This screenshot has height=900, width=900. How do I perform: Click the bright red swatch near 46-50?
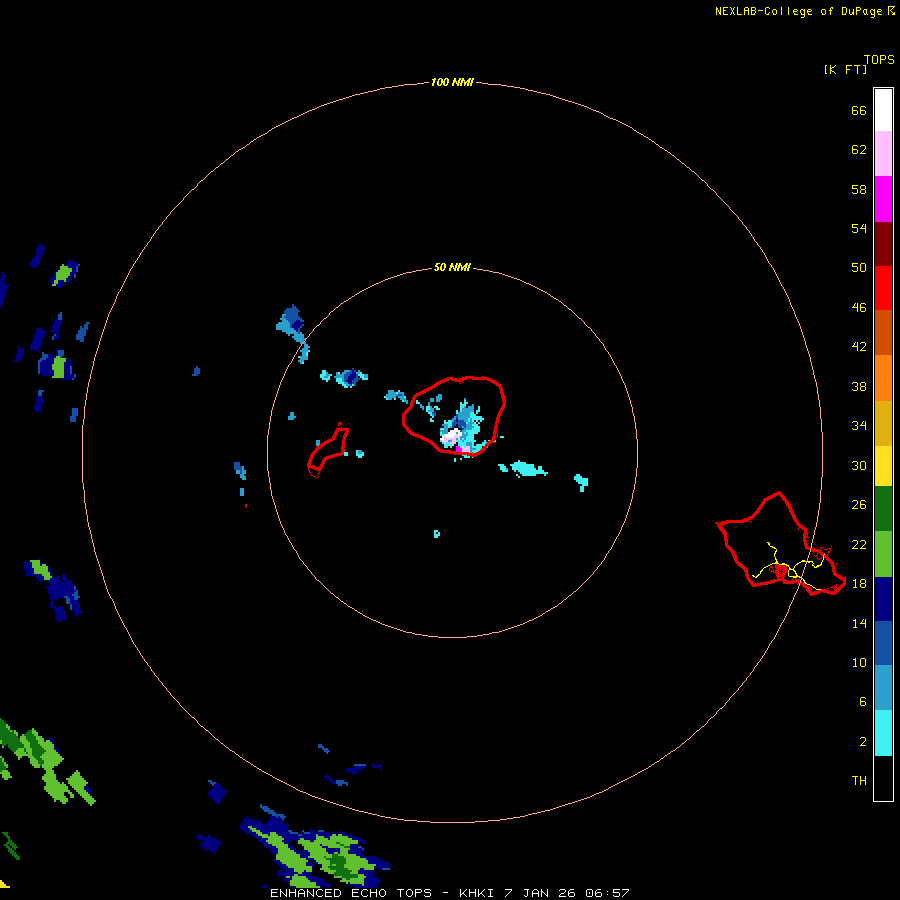coord(883,288)
